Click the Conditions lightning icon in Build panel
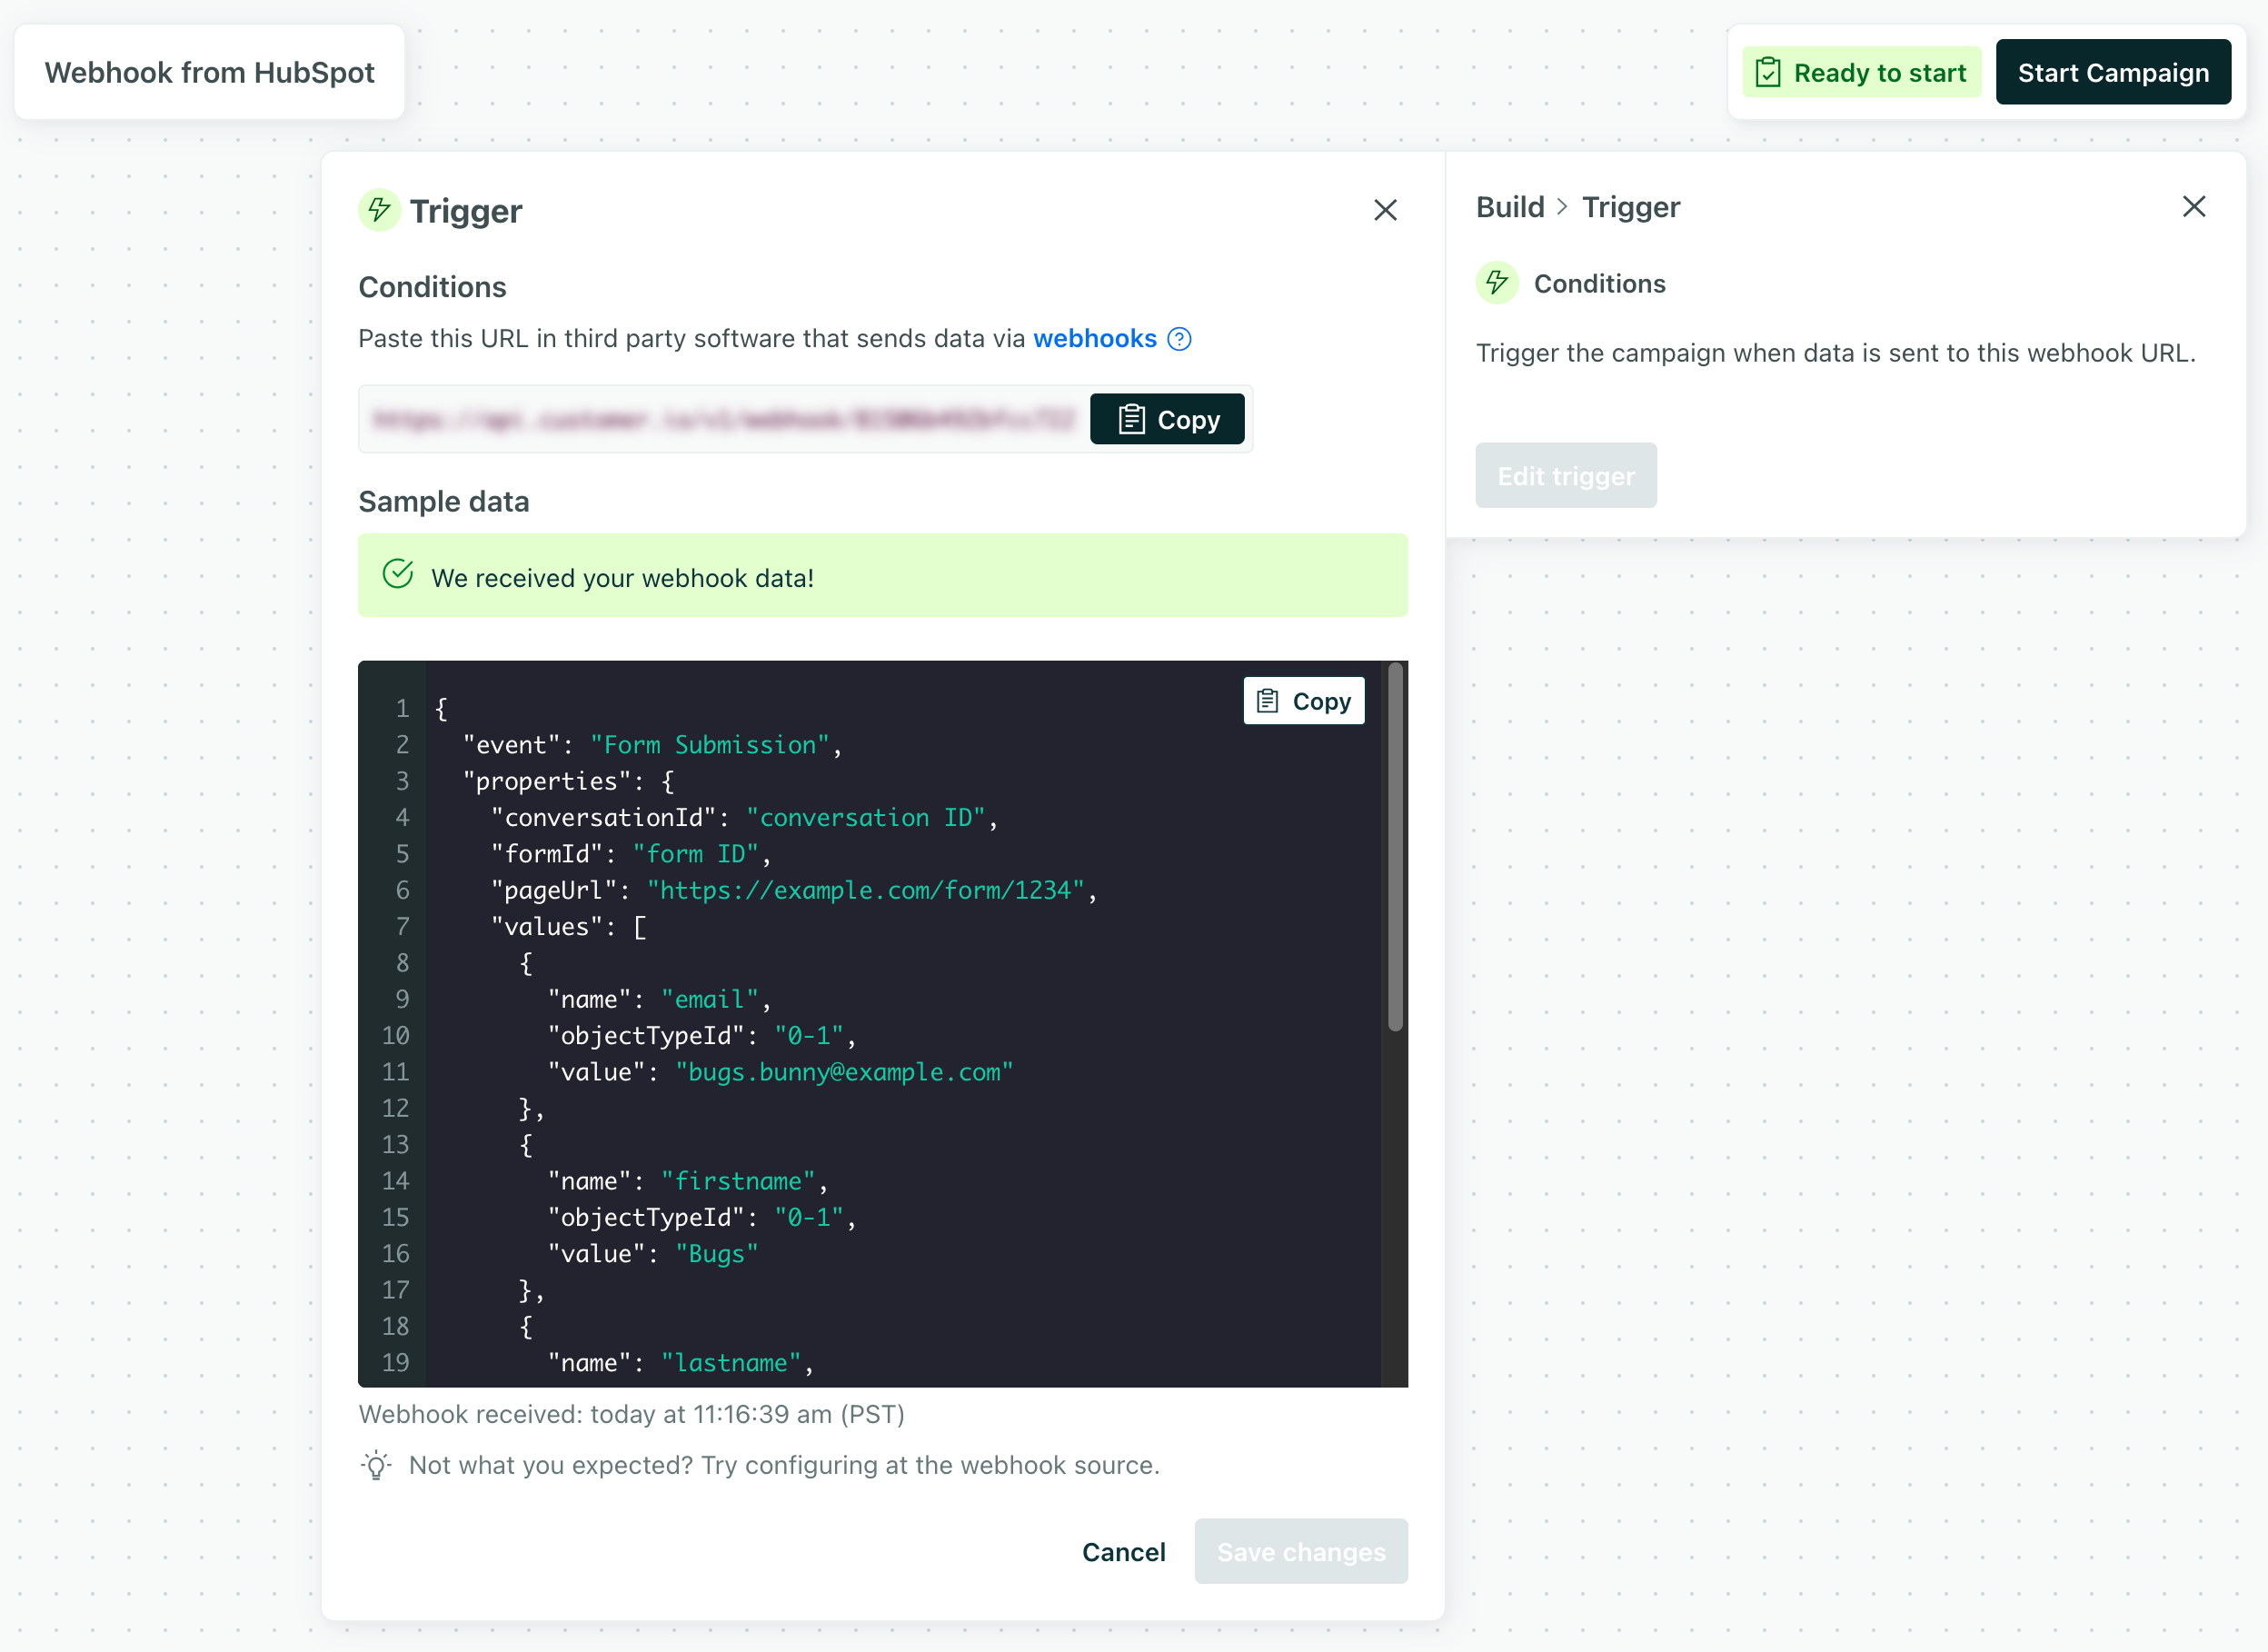This screenshot has height=1652, width=2268. point(1496,283)
